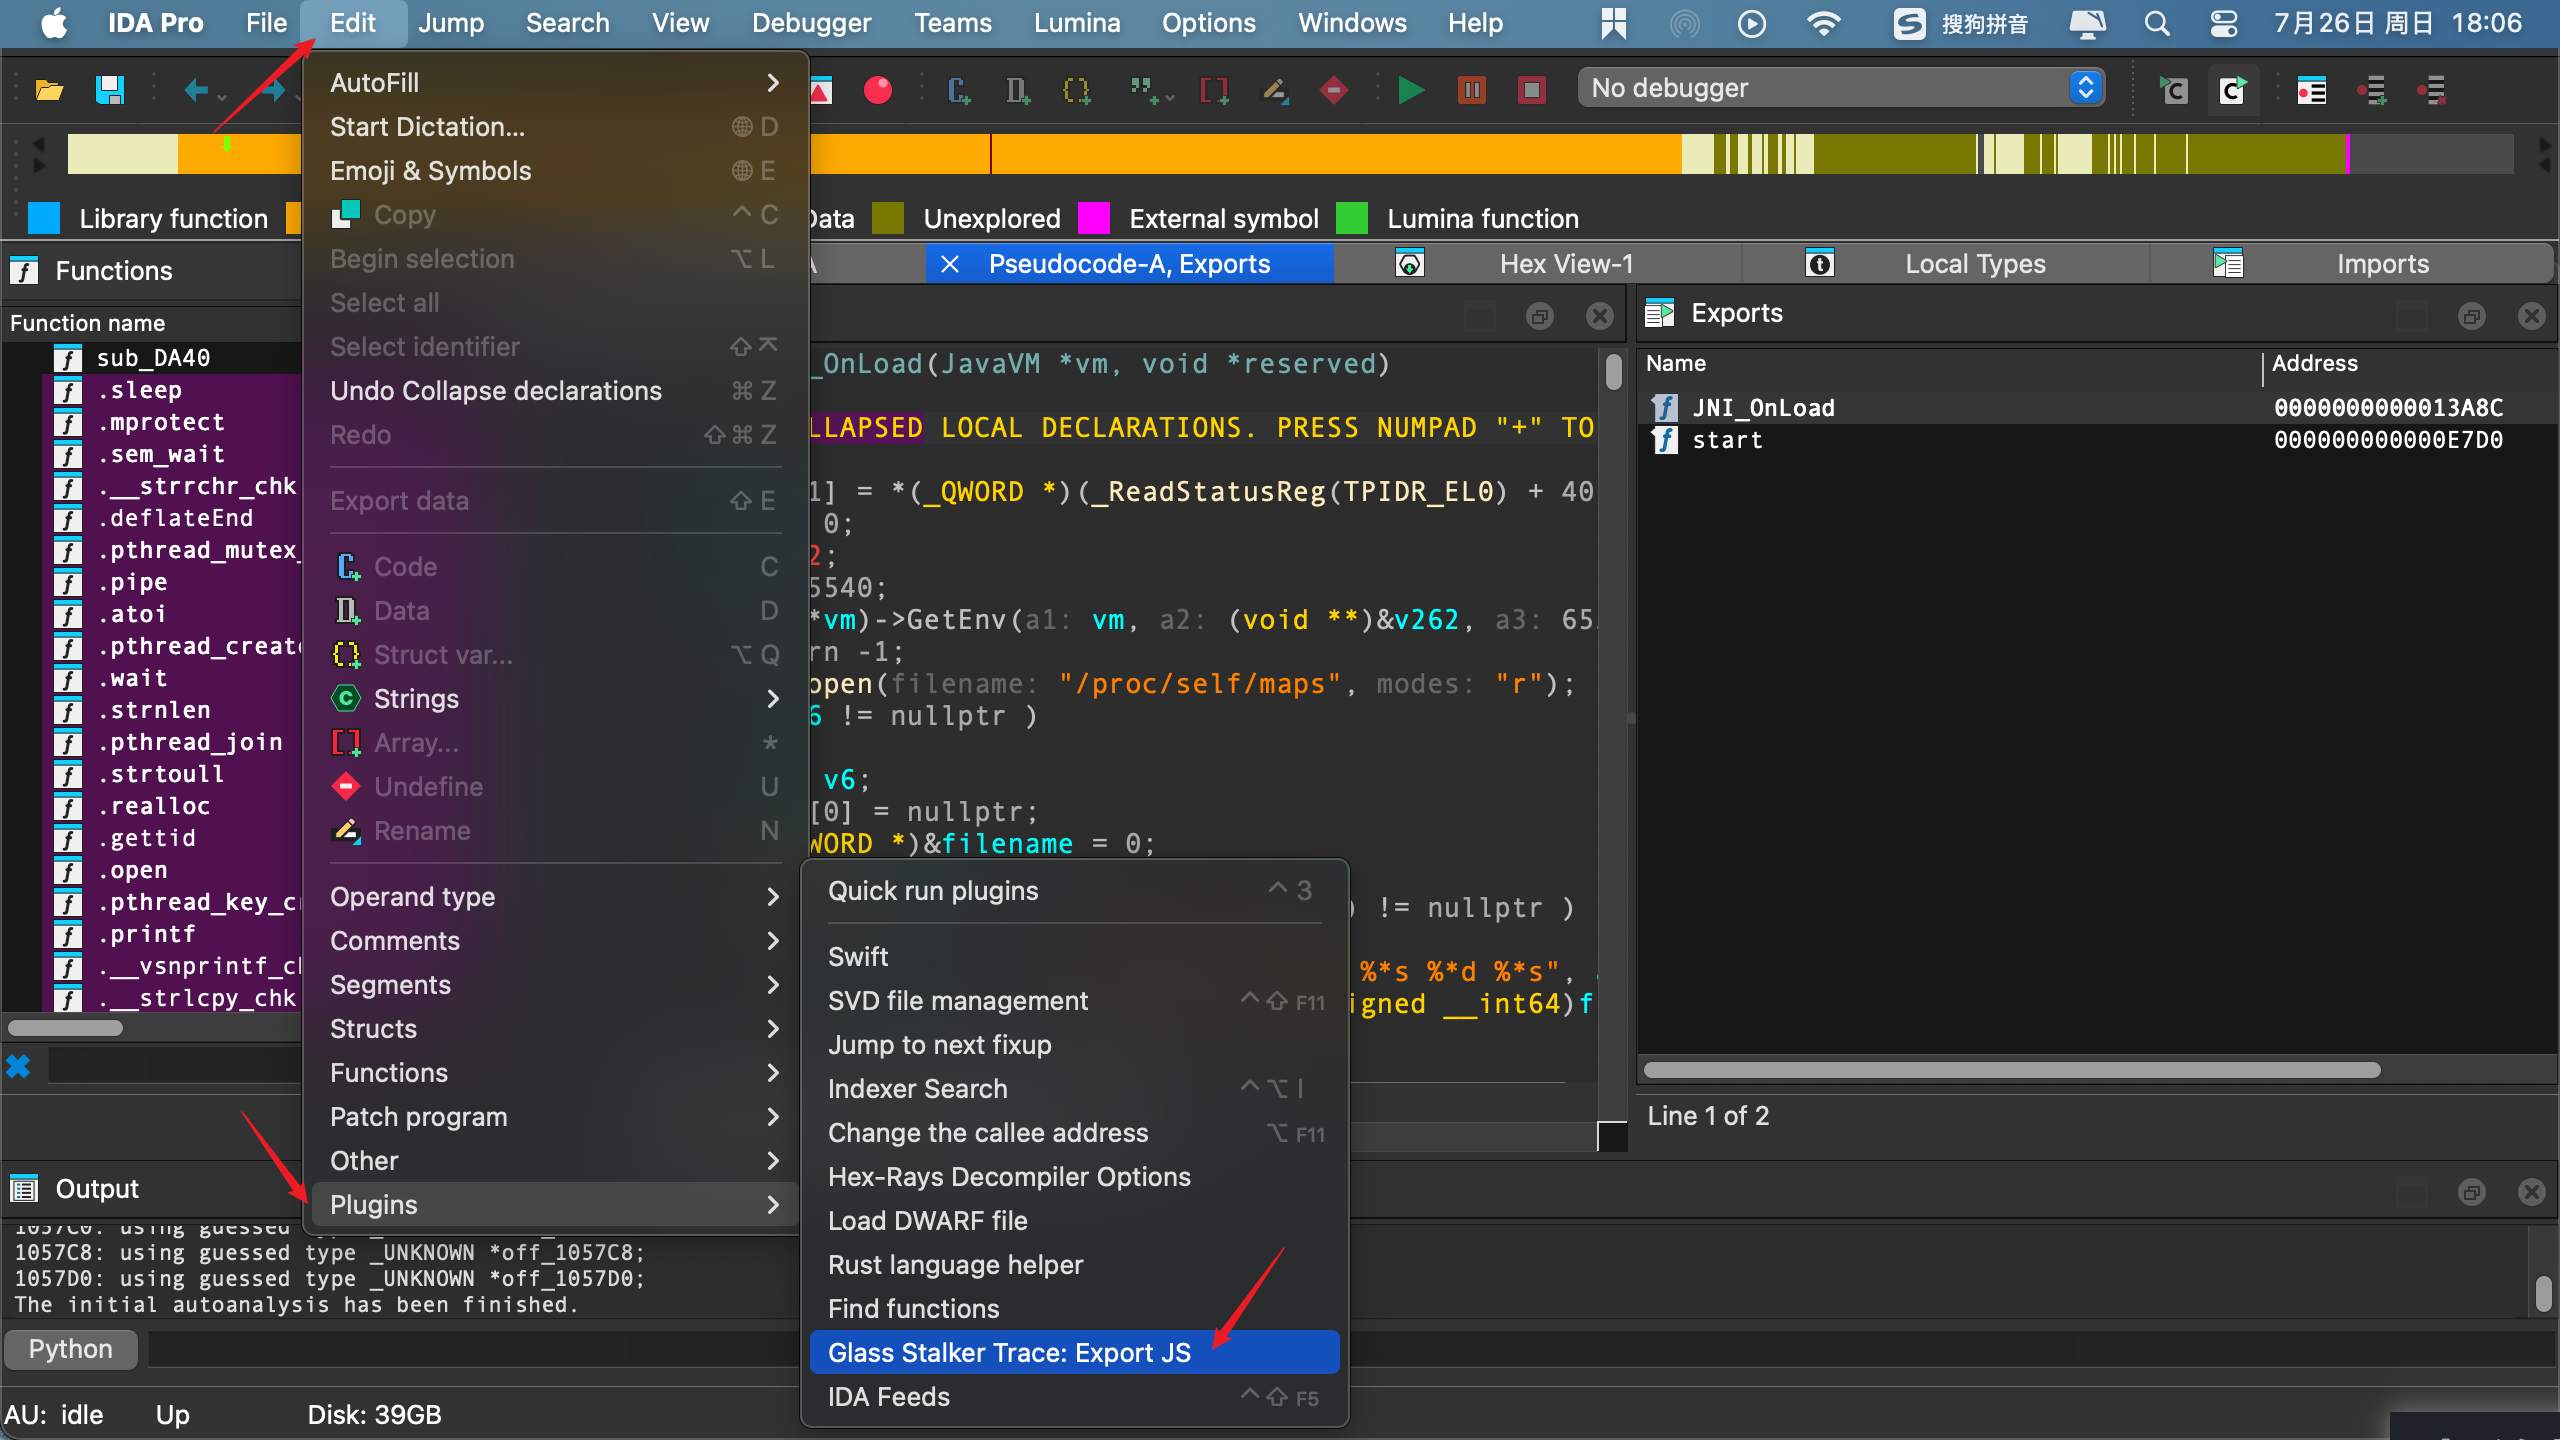2560x1440 pixels.
Task: Click the Imports tab icon
Action: pyautogui.click(x=2227, y=264)
